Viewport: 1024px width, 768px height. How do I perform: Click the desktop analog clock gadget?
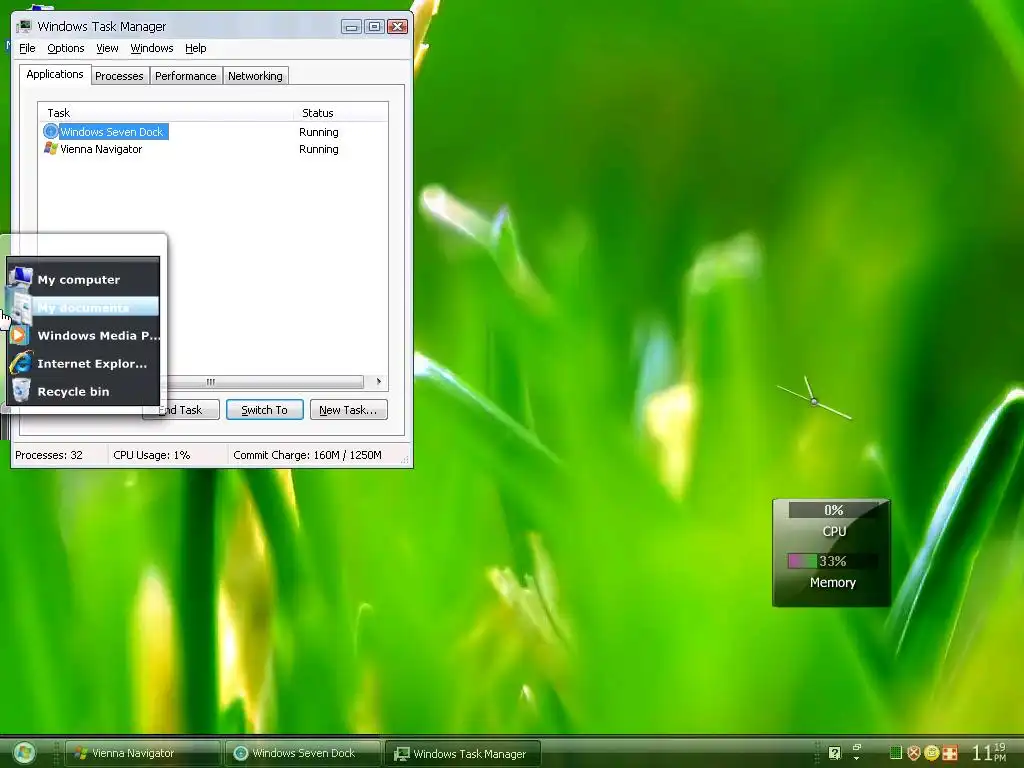coord(814,400)
